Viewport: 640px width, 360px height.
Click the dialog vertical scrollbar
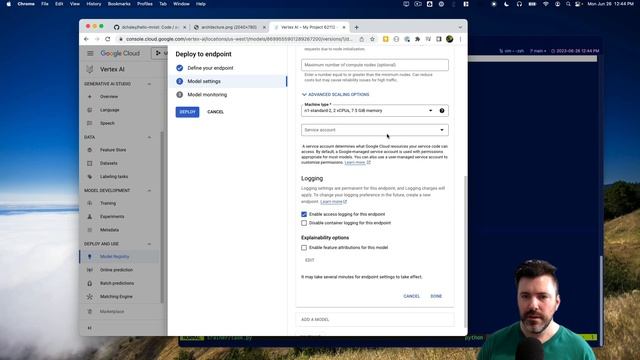466,251
